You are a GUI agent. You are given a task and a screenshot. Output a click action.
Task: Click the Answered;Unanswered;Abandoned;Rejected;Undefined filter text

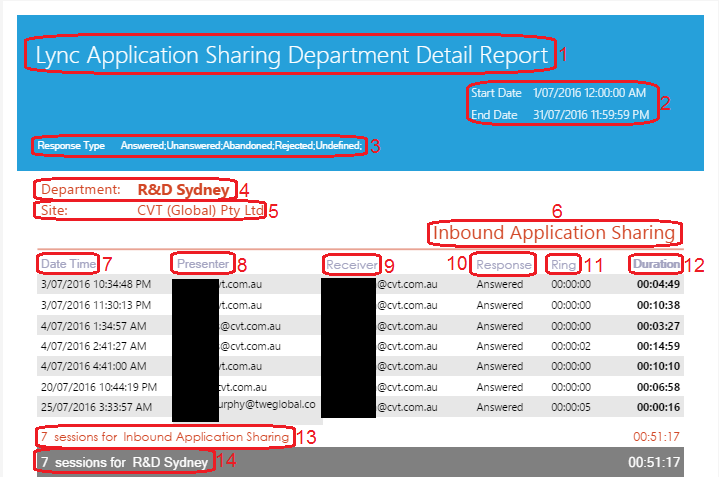click(x=241, y=146)
